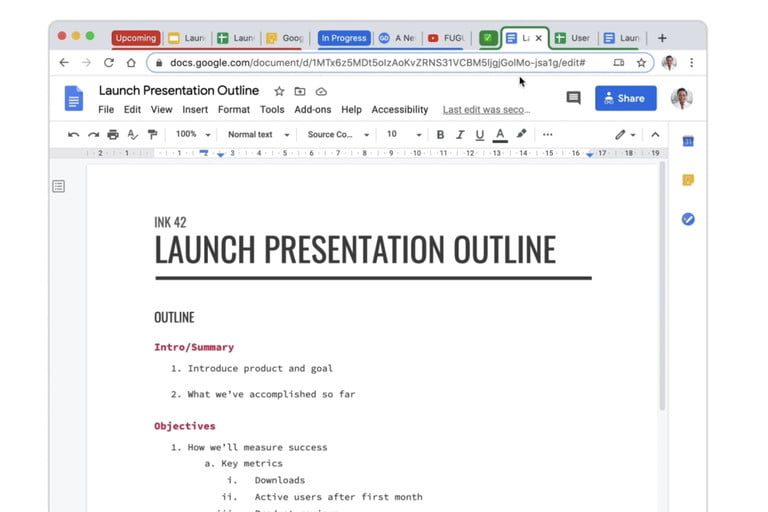Open Last edit was seconds ago link
This screenshot has width=768, height=512.
(486, 110)
